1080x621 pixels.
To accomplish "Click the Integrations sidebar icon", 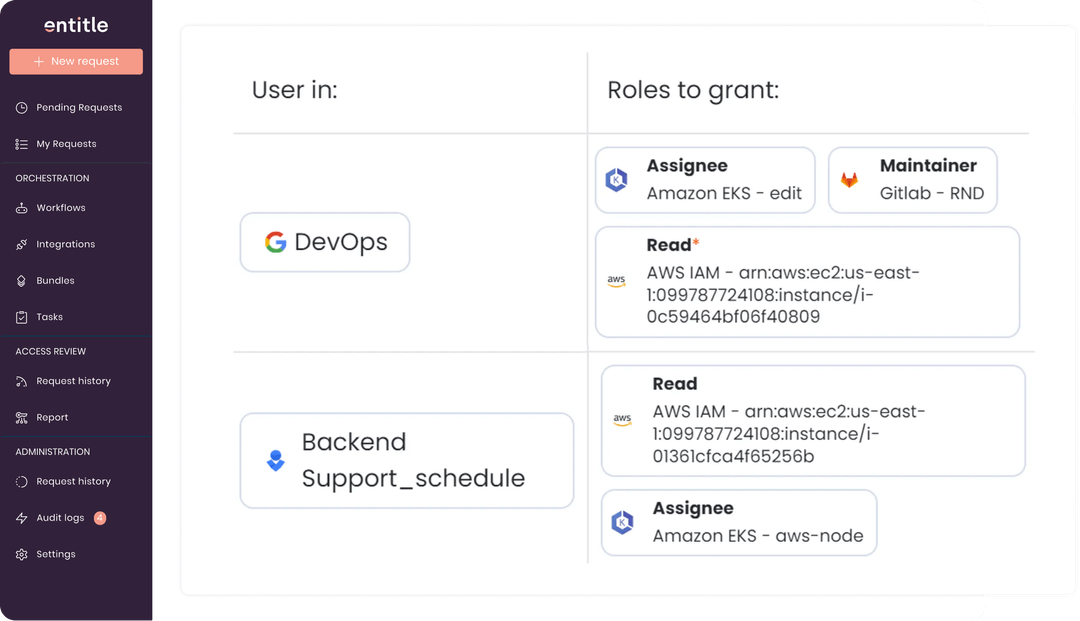I will tap(23, 243).
